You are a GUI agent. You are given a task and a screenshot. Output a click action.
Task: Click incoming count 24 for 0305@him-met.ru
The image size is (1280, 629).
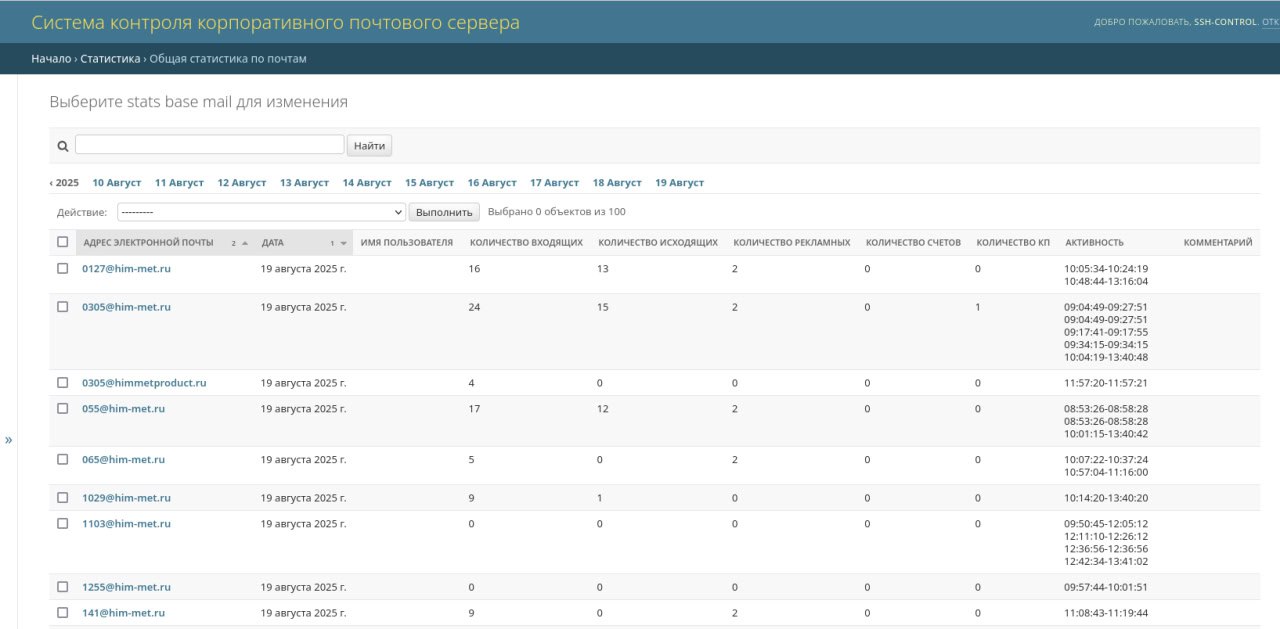pos(474,307)
